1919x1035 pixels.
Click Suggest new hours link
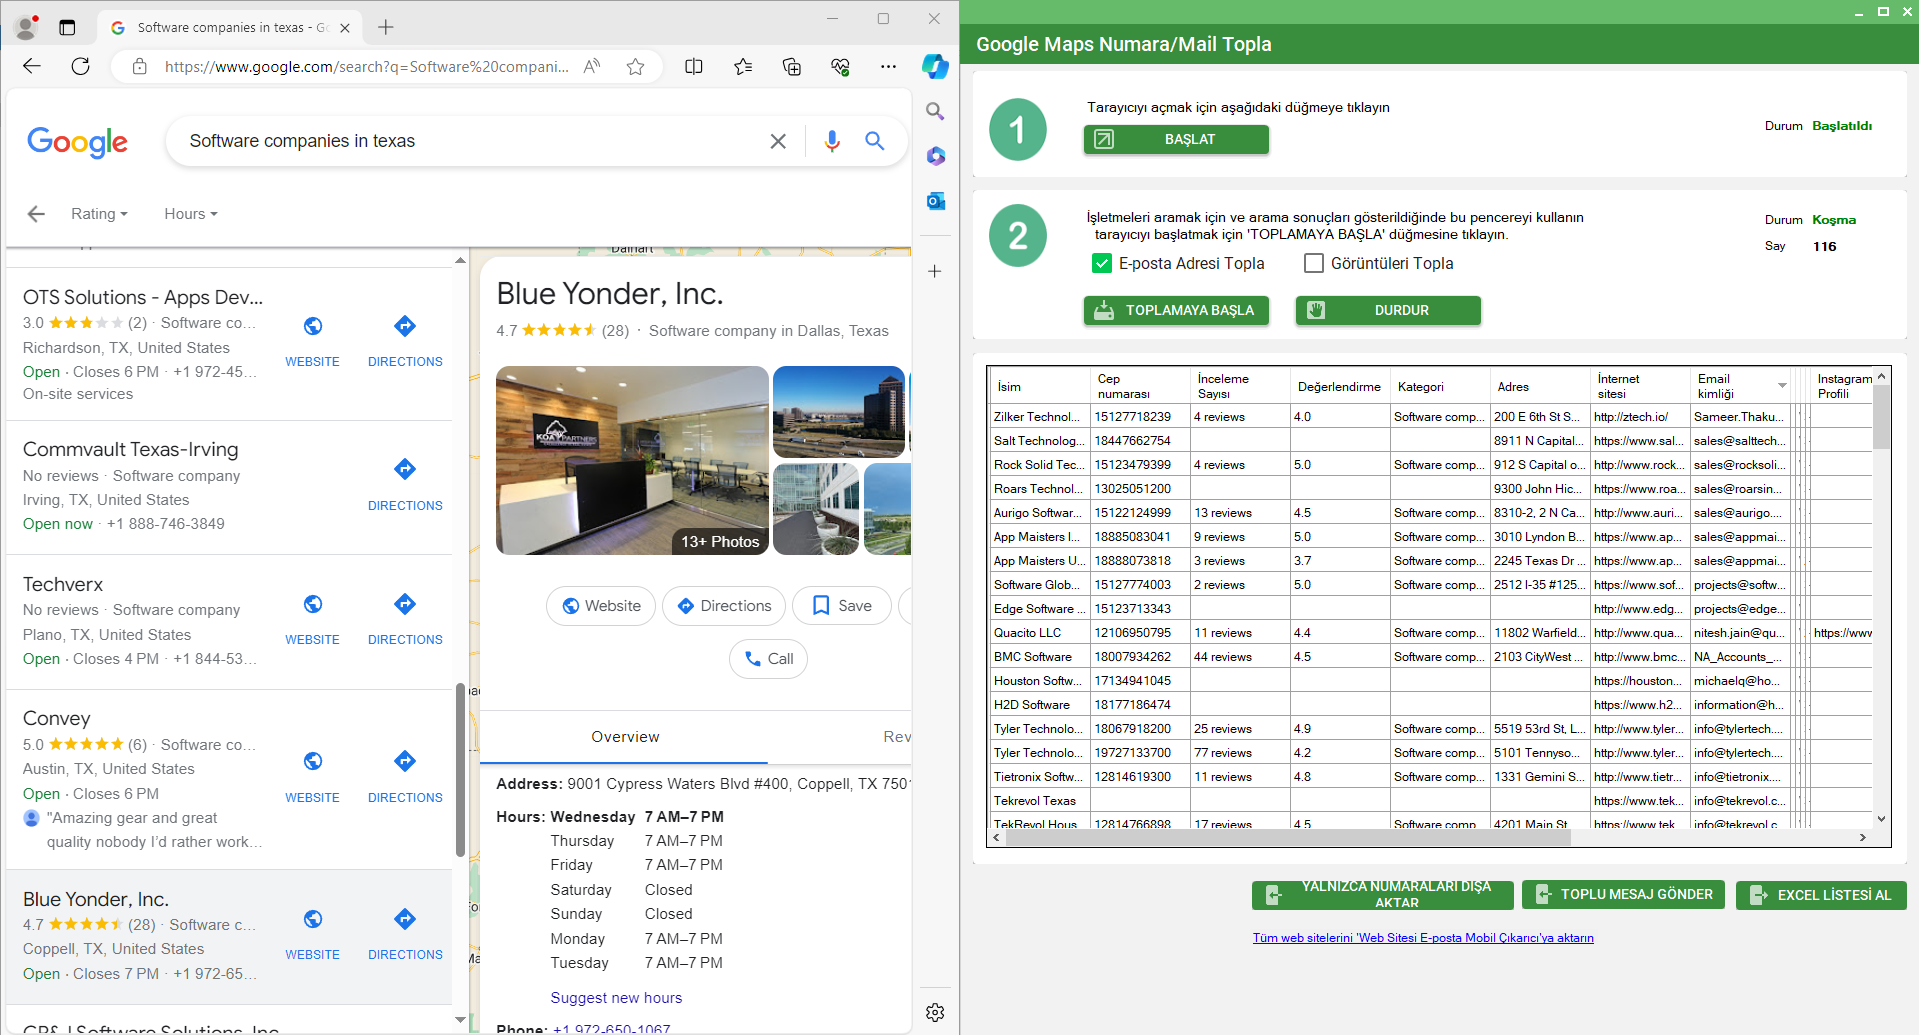pyautogui.click(x=616, y=998)
